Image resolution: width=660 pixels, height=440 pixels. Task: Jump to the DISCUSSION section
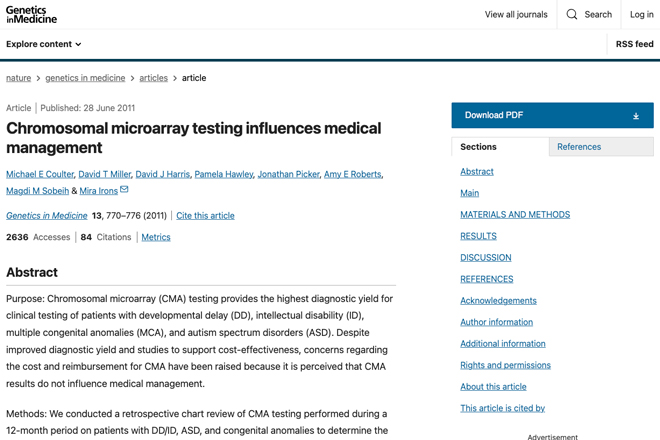486,258
